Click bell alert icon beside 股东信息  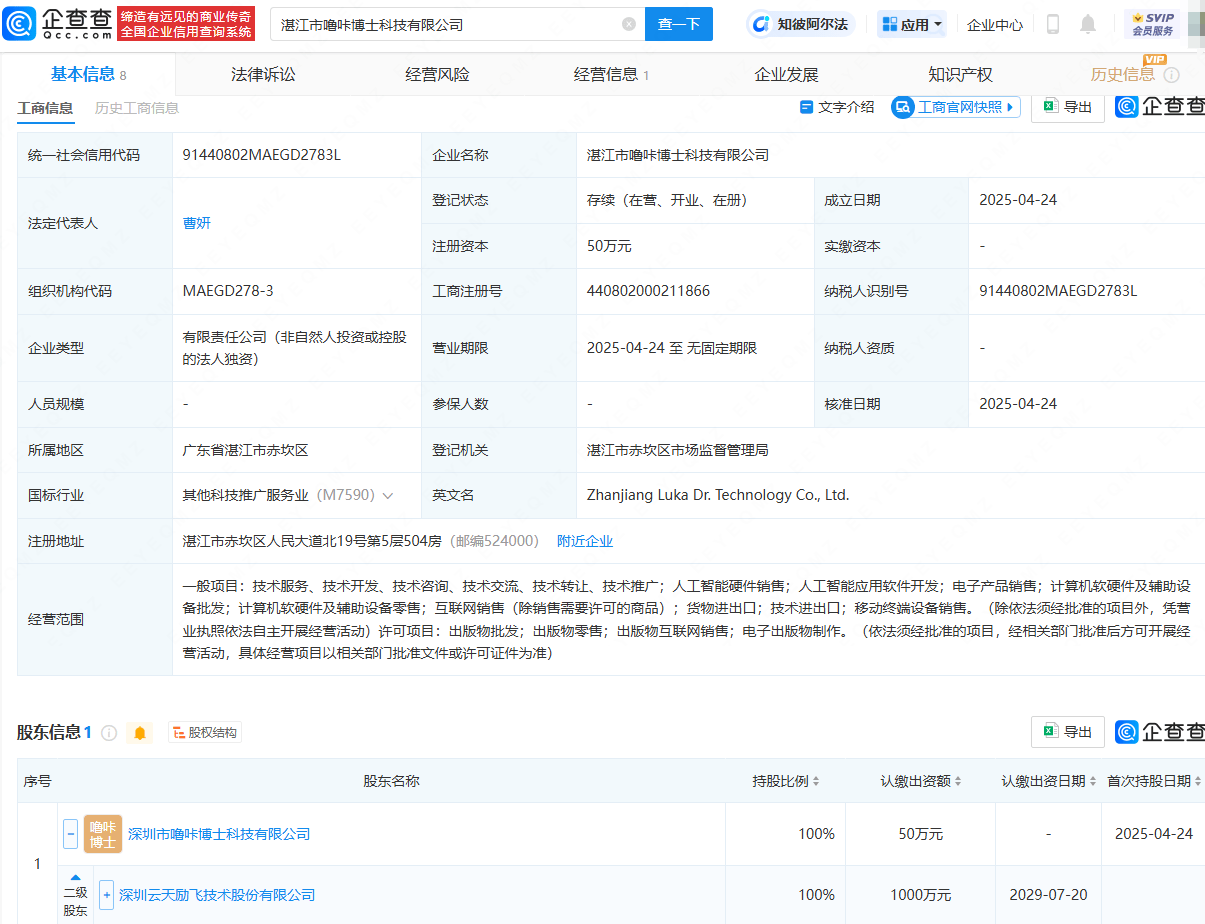tap(140, 733)
